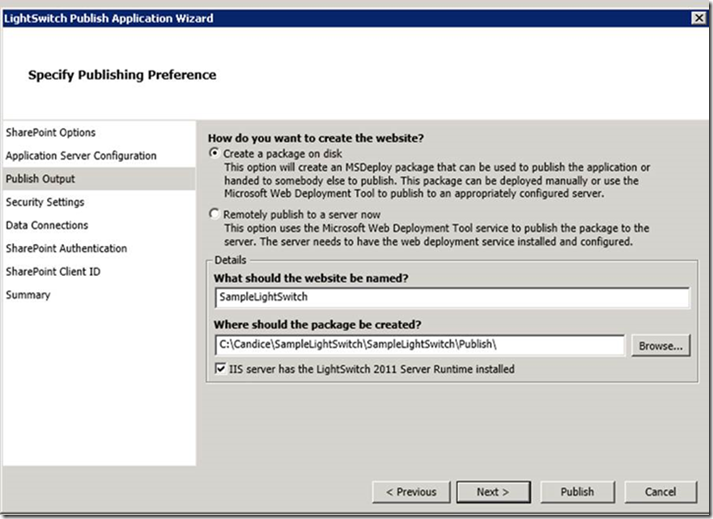Click the Create a package on disk label

pos(282,153)
